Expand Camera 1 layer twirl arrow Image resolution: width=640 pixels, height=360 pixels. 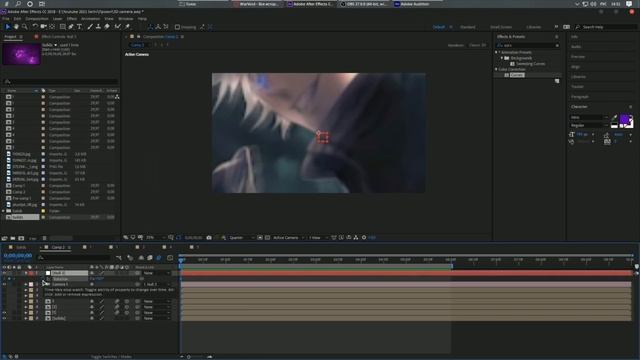point(26,284)
